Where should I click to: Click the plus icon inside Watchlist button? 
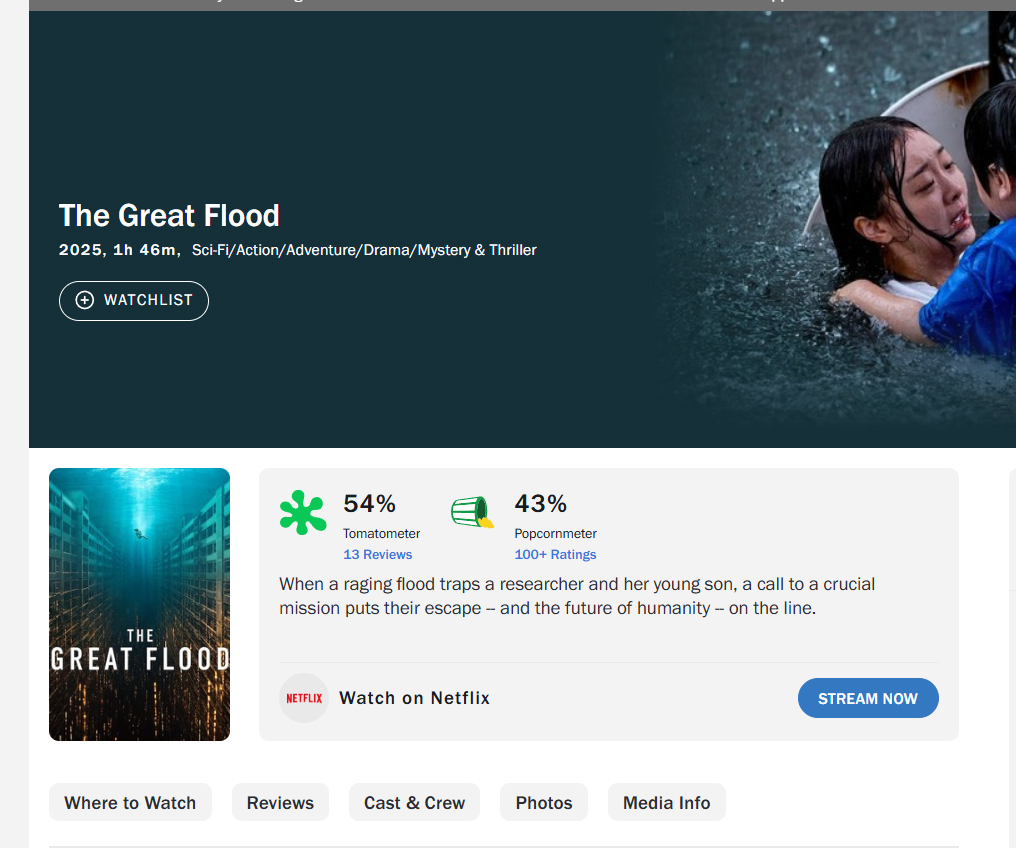pos(85,300)
